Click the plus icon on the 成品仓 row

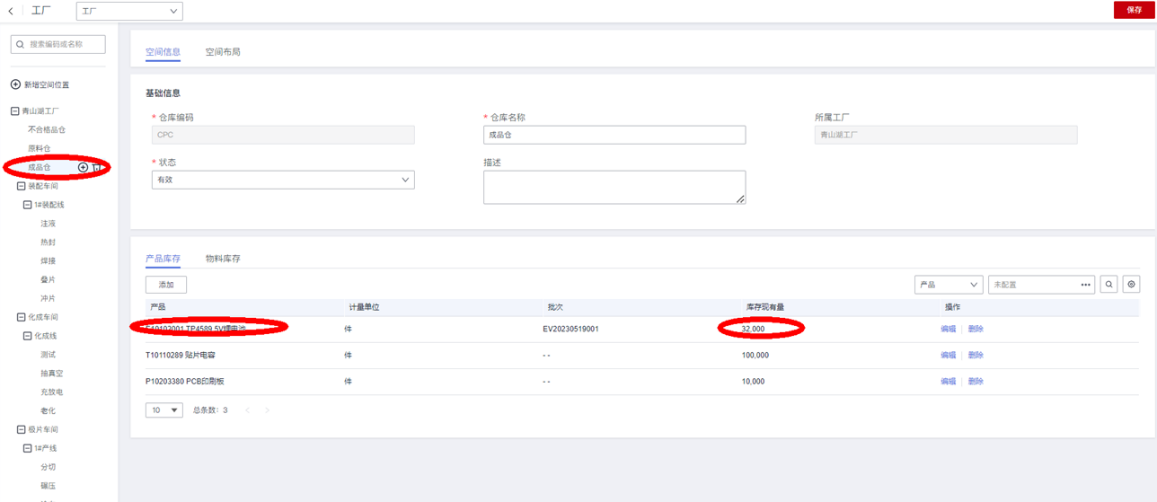tap(83, 168)
